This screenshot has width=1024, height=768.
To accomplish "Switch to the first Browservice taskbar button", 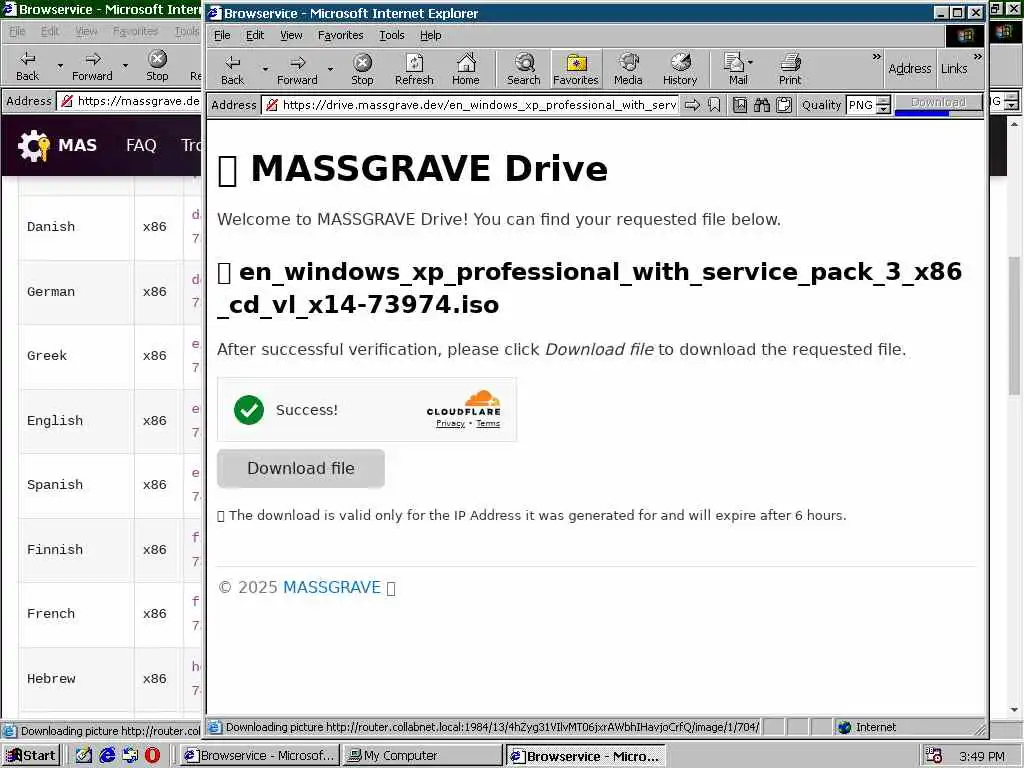I will (259, 756).
